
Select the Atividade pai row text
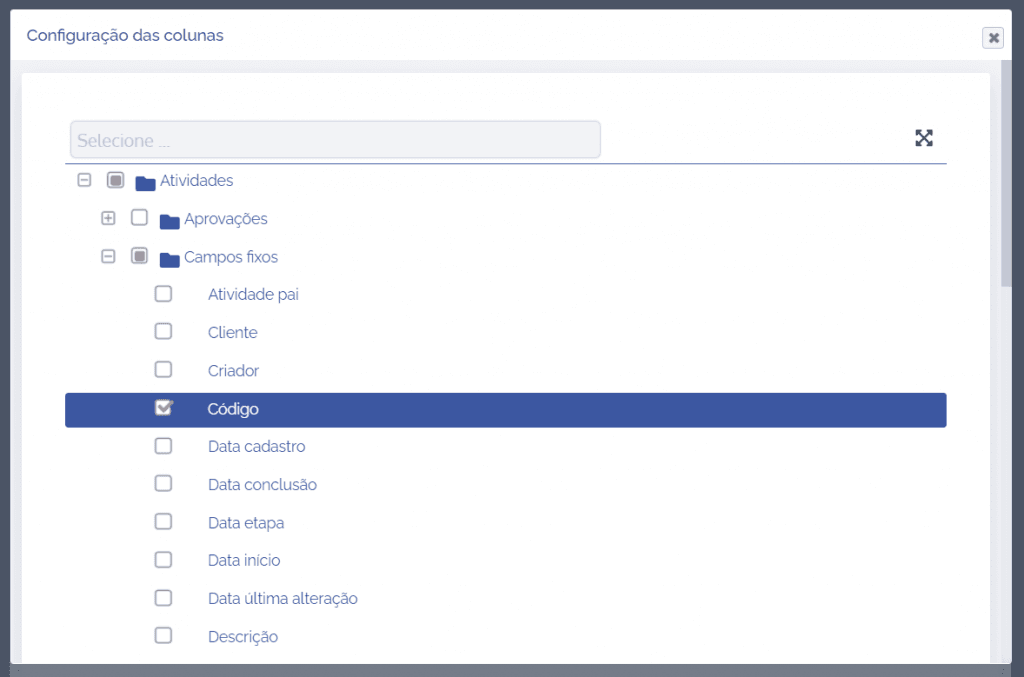coord(253,294)
